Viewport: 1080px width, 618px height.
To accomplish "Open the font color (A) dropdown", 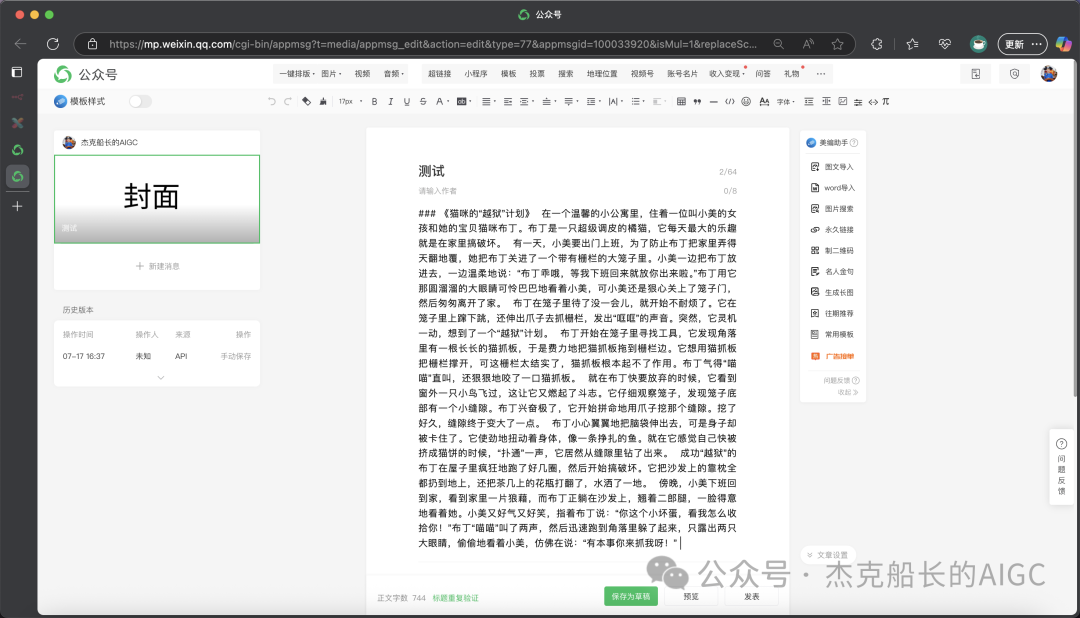I will click(442, 101).
